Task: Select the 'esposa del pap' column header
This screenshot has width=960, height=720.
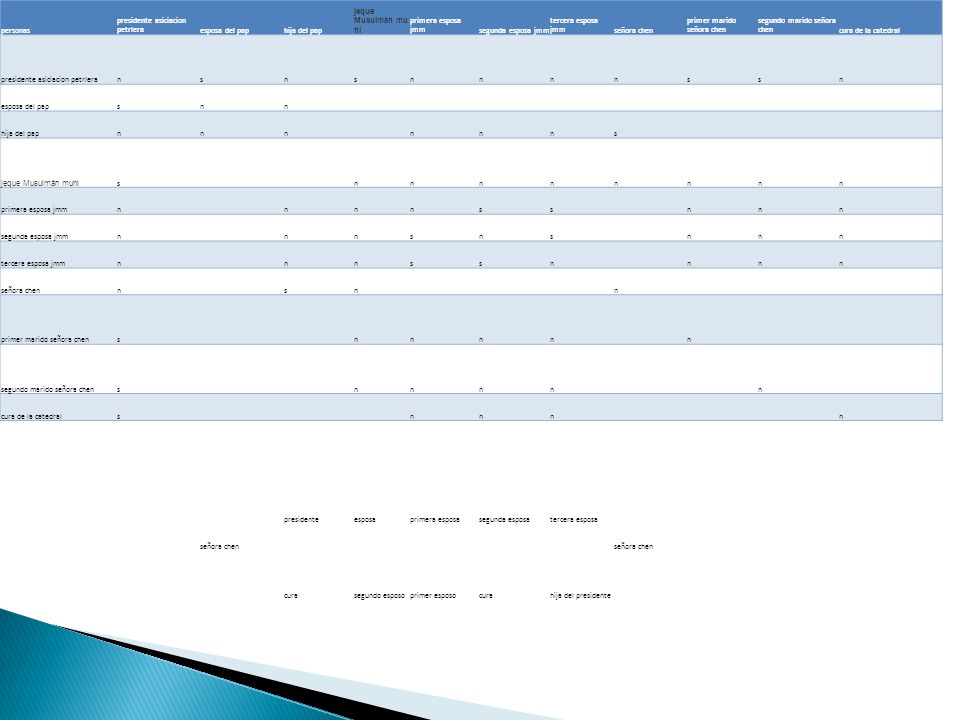Action: pos(224,30)
